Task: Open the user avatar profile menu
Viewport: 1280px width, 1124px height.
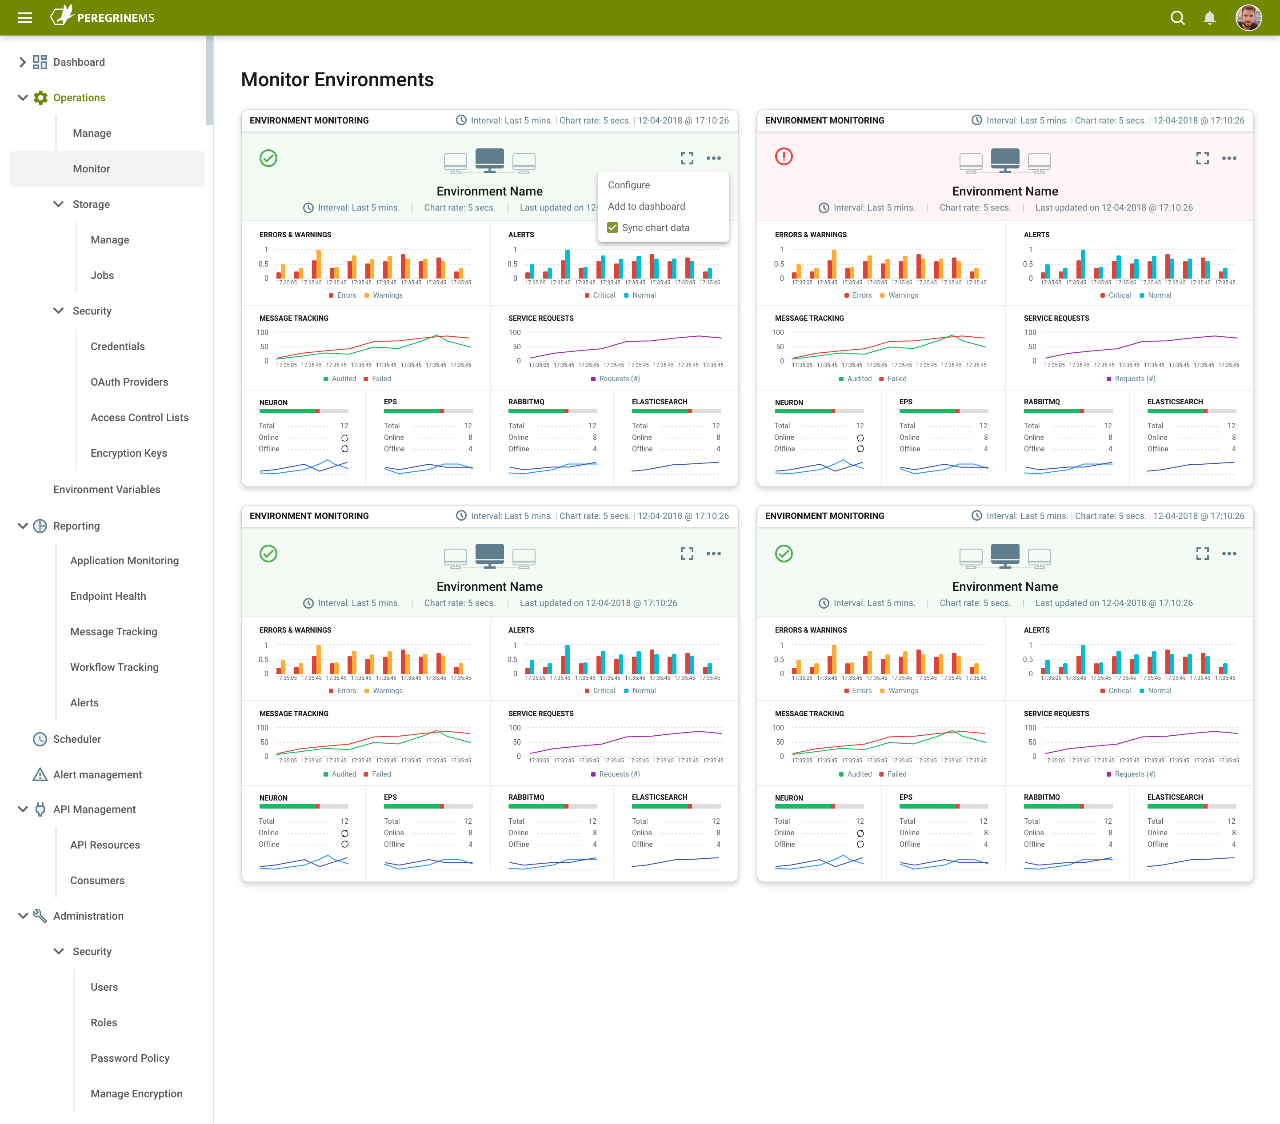Action: pyautogui.click(x=1249, y=17)
